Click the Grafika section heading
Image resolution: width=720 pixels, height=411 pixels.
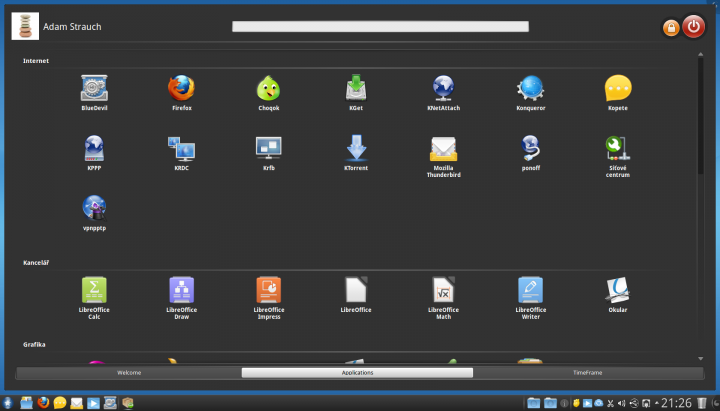point(34,344)
